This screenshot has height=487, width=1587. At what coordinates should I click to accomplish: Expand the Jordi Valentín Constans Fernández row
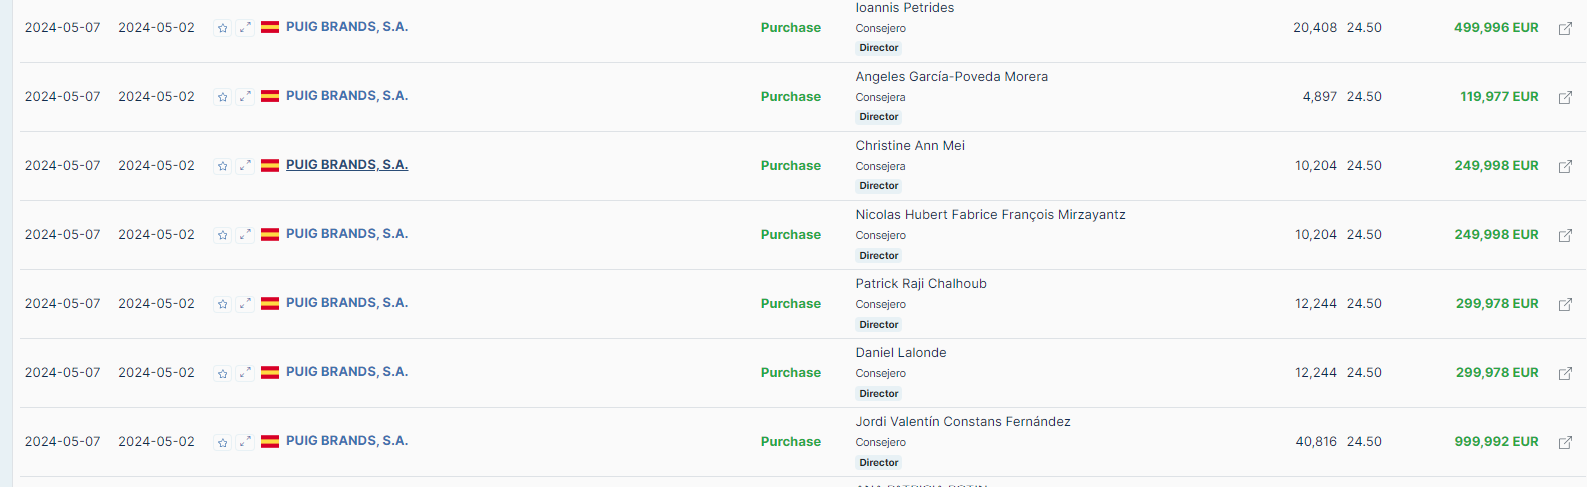(x=245, y=442)
